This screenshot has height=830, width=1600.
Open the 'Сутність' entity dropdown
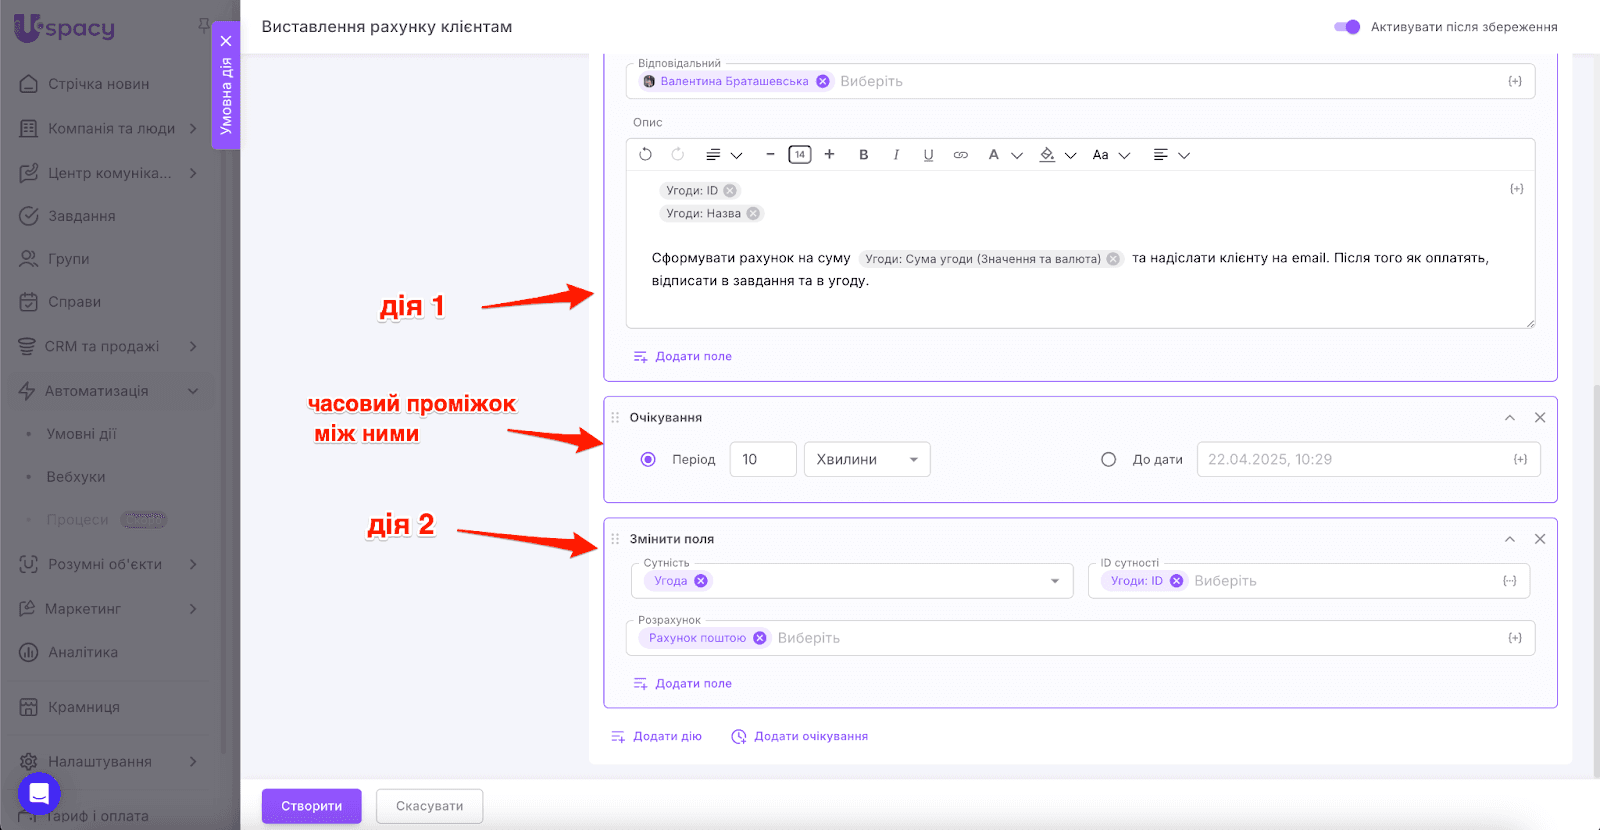pos(1054,581)
